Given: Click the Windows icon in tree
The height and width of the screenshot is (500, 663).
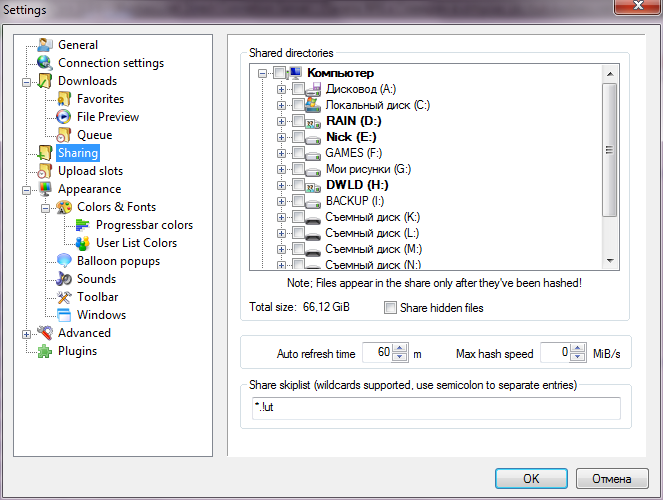Looking at the screenshot, I should tap(64, 315).
